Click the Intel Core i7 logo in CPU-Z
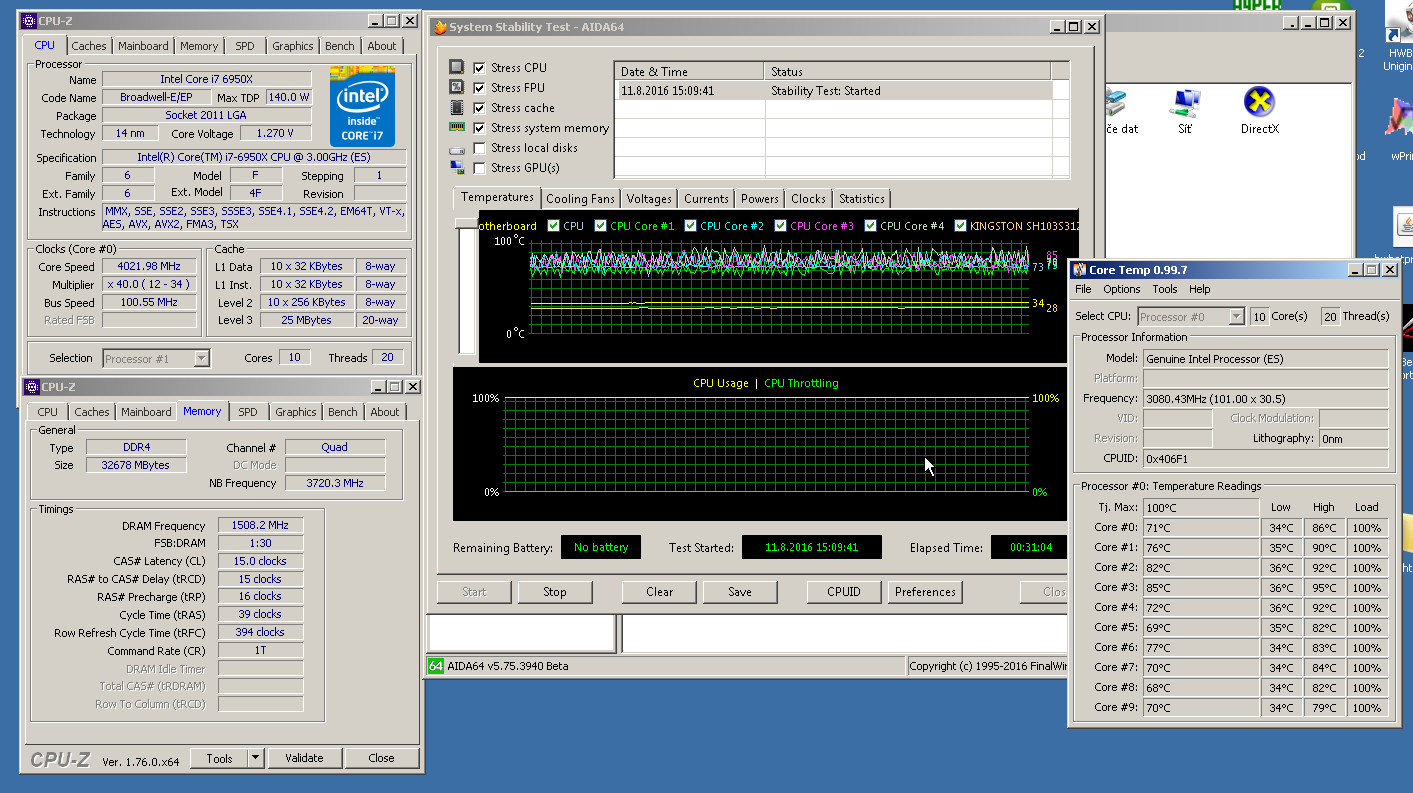Screen dimensions: 1413x793 coord(362,107)
